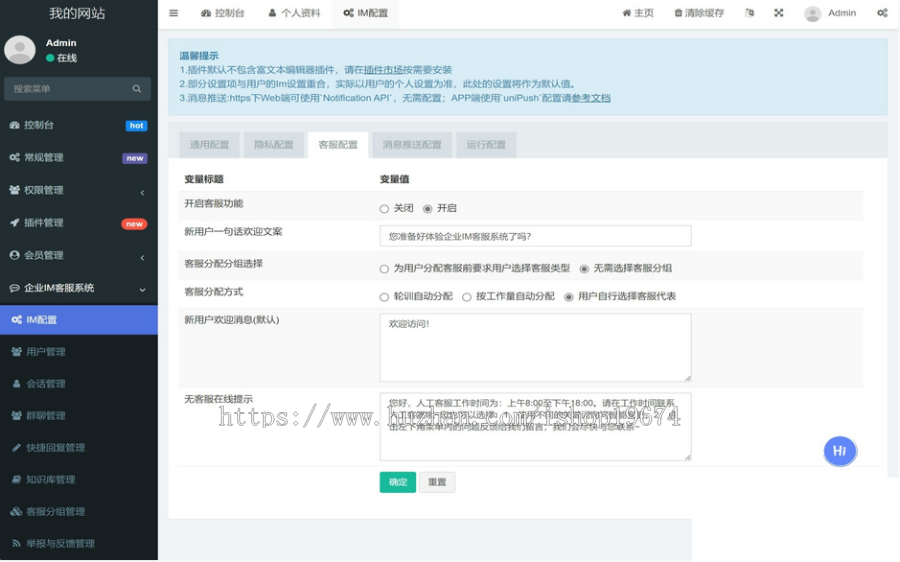Expand 权限管理 sidebar chevron
The image size is (900, 562).
tap(142, 192)
